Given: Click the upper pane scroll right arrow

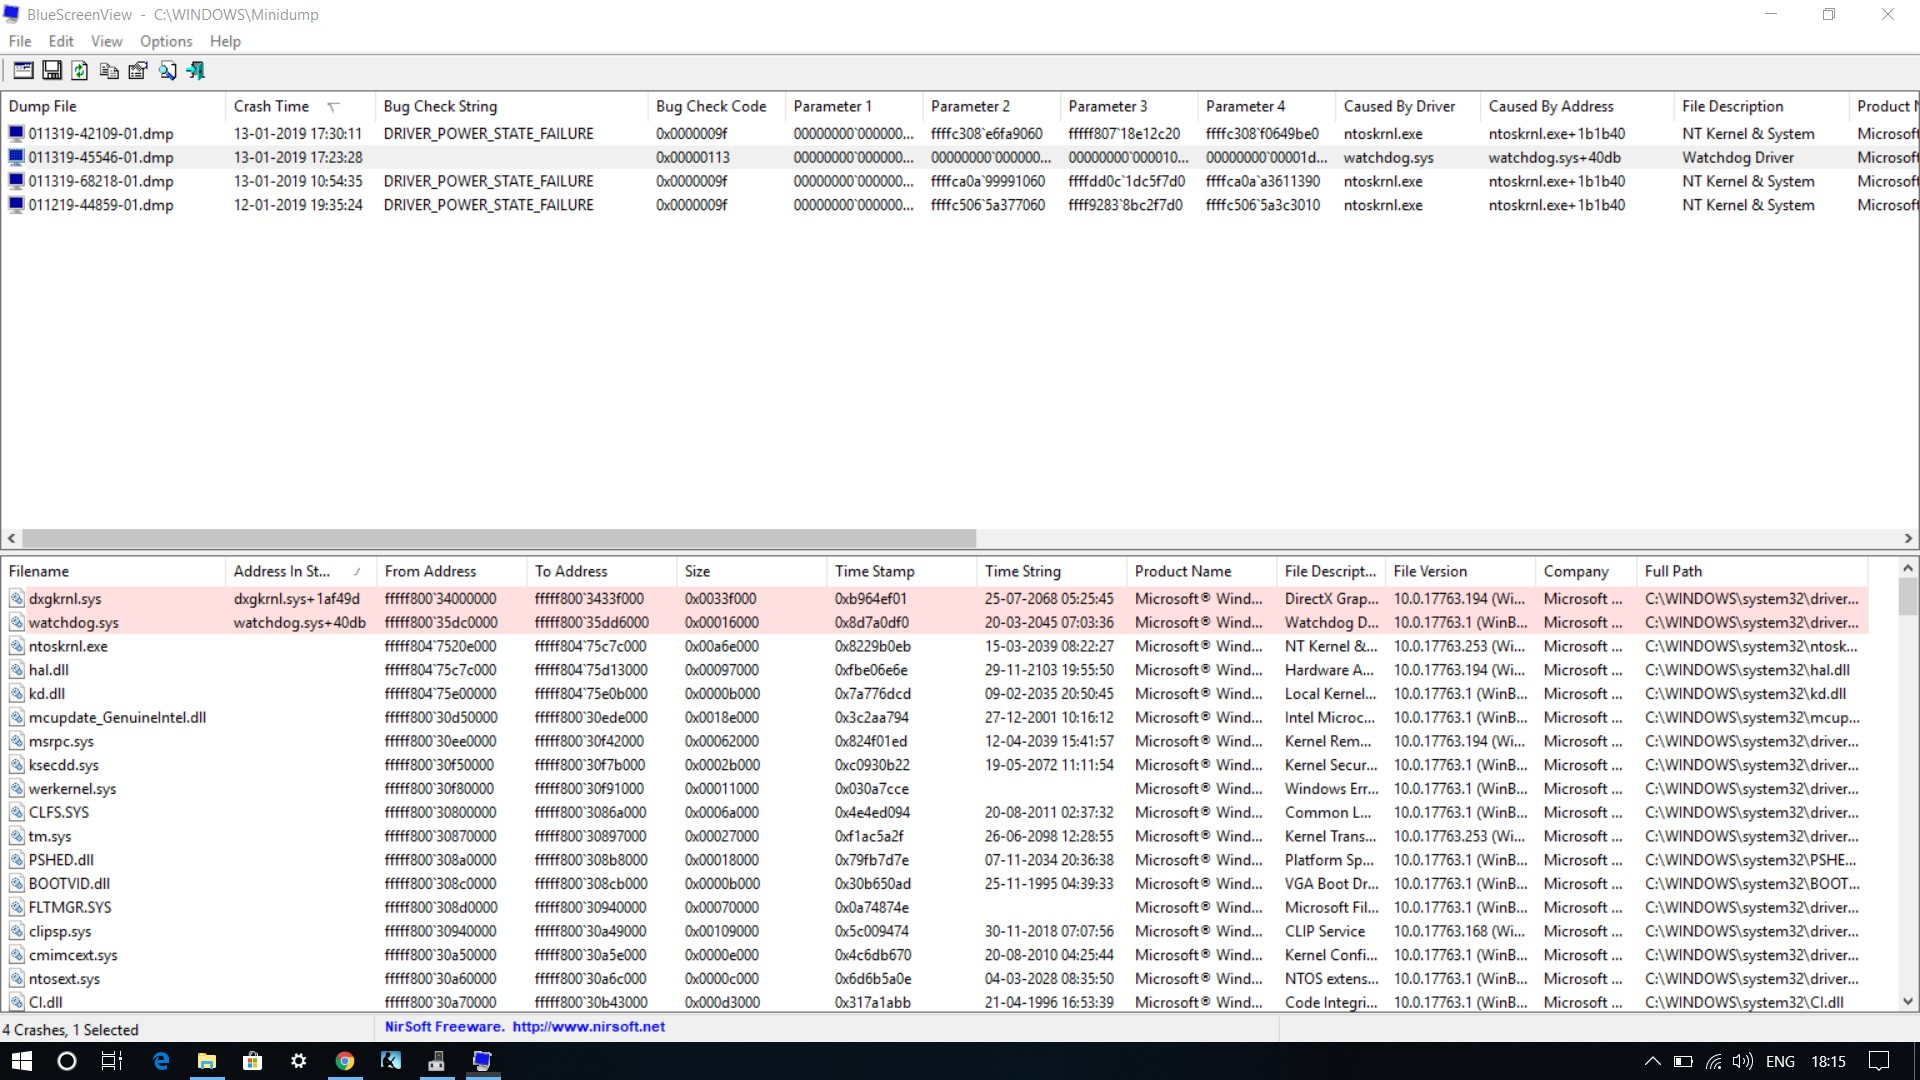Looking at the screenshot, I should [1908, 538].
